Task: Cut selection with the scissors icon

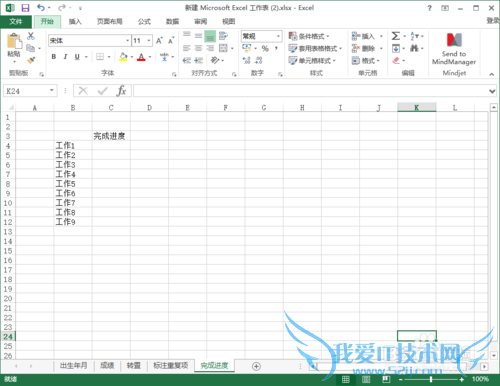Action: click(x=31, y=36)
